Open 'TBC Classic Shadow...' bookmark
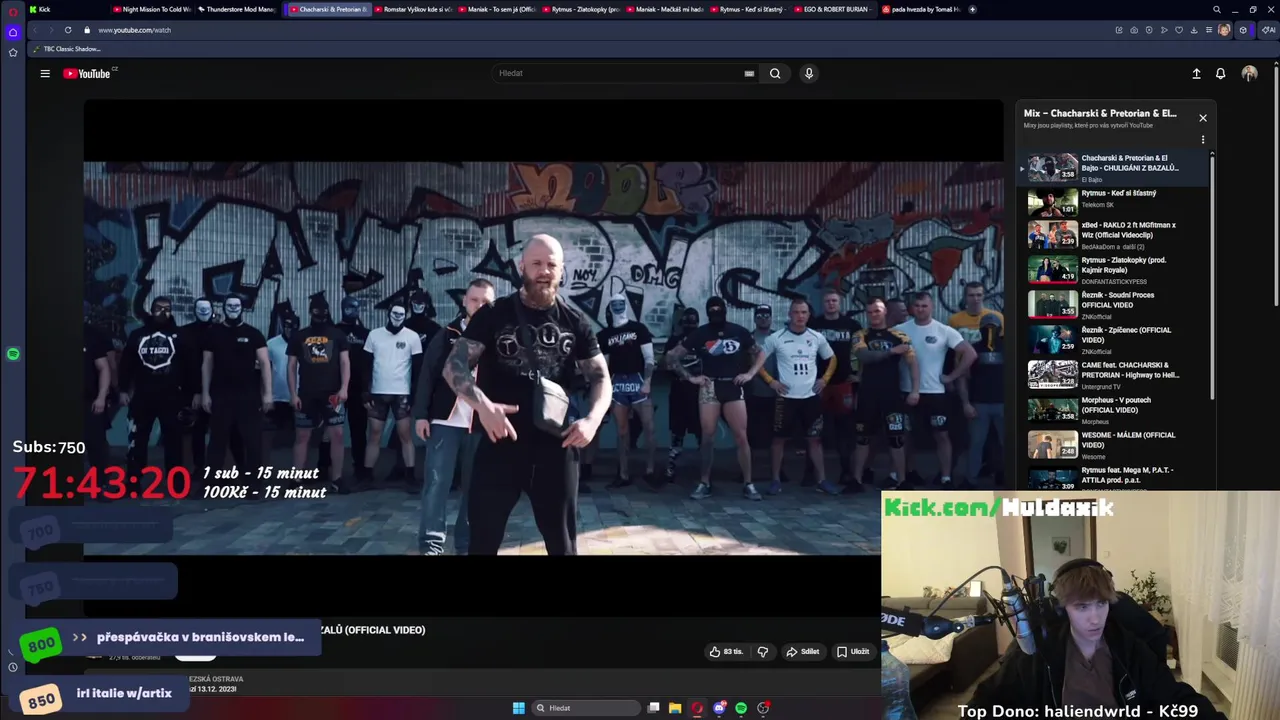 (67, 49)
